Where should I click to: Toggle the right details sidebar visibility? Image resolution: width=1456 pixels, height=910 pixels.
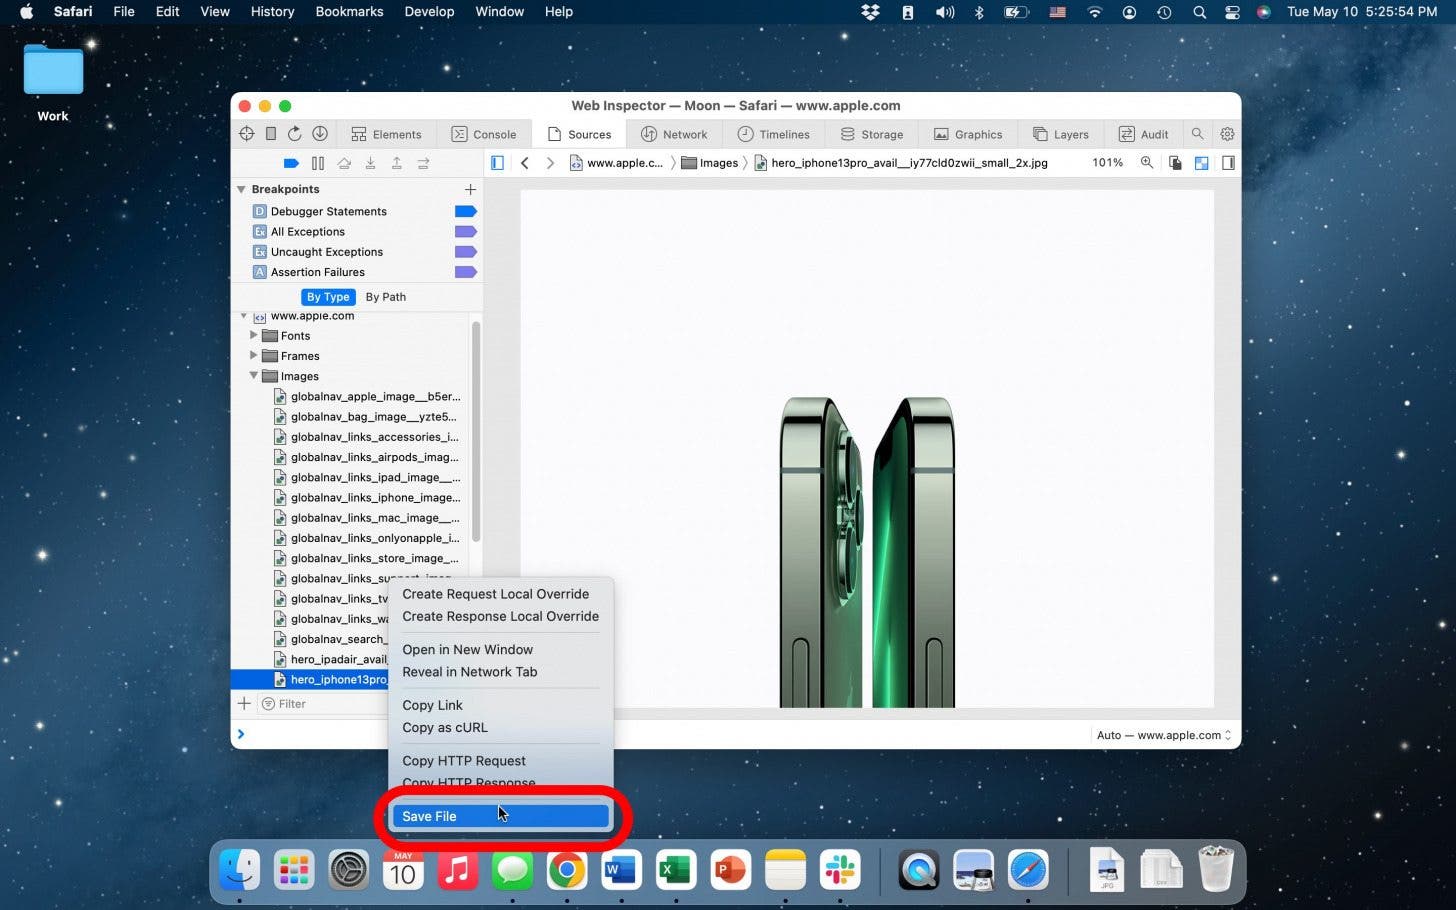[1228, 163]
